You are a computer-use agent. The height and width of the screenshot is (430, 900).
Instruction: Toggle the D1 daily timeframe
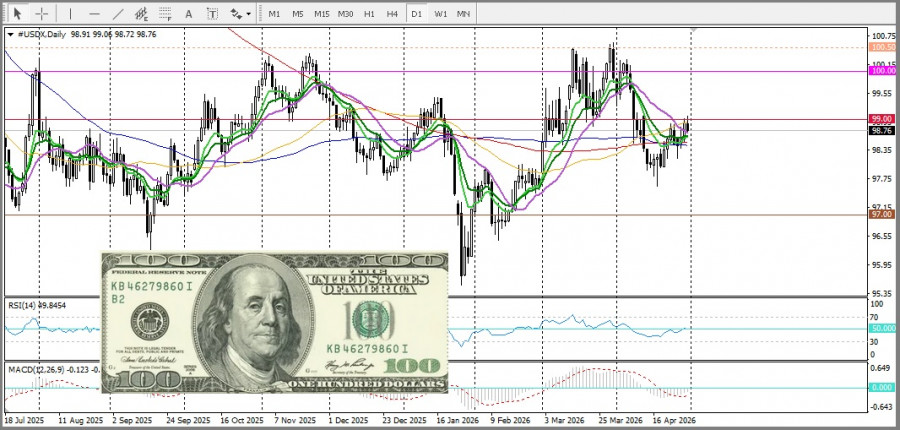point(416,13)
